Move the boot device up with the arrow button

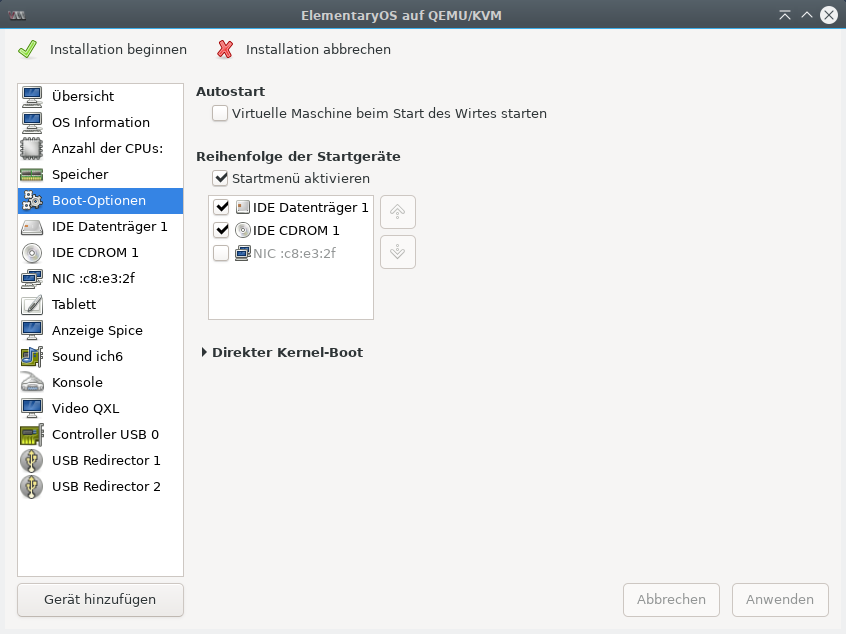pos(398,212)
